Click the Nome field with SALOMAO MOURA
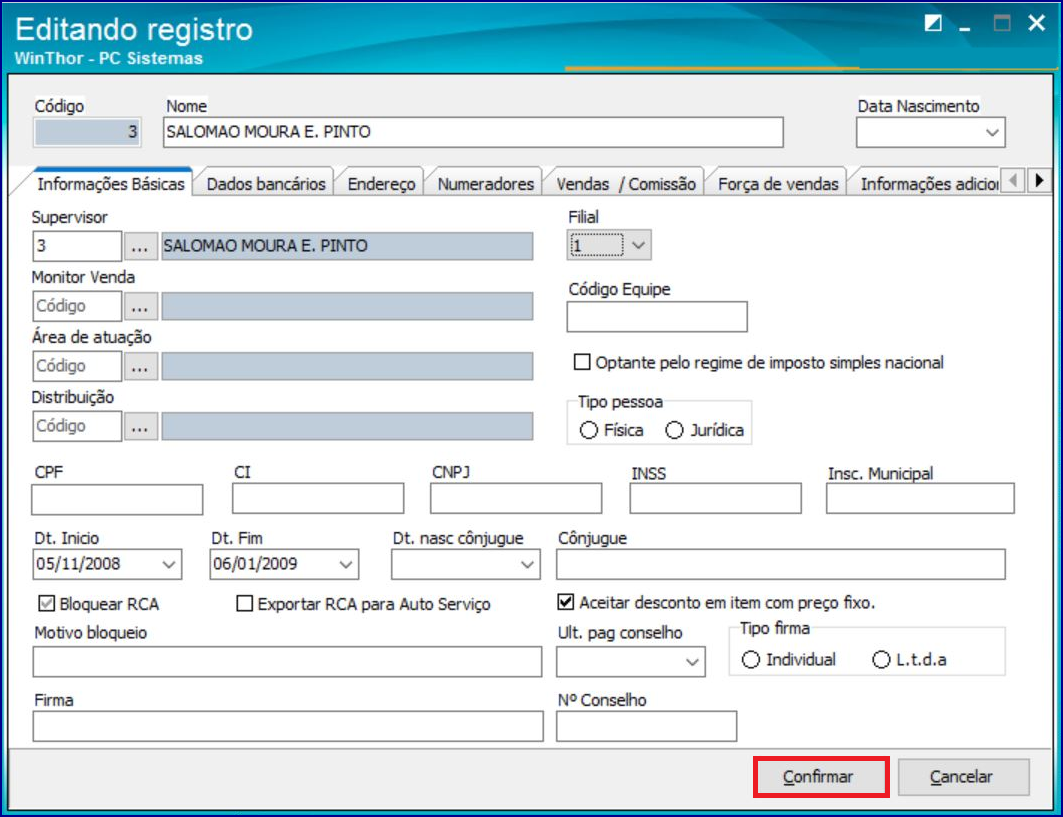The height and width of the screenshot is (817, 1063). tap(473, 132)
